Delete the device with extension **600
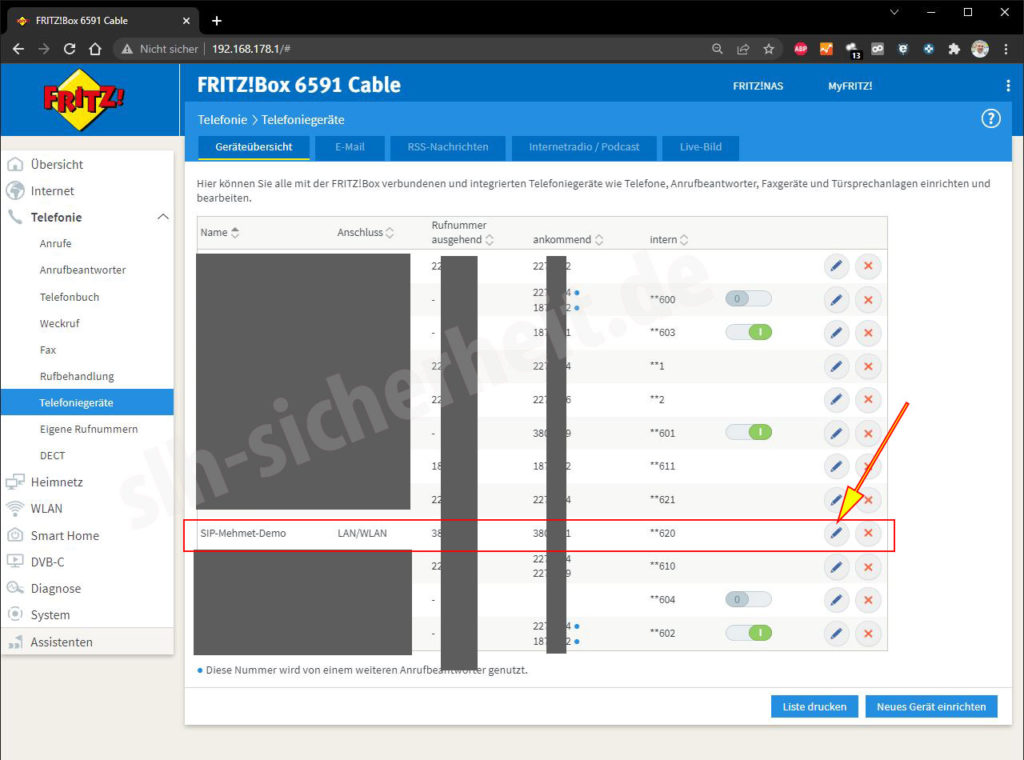 click(x=868, y=300)
